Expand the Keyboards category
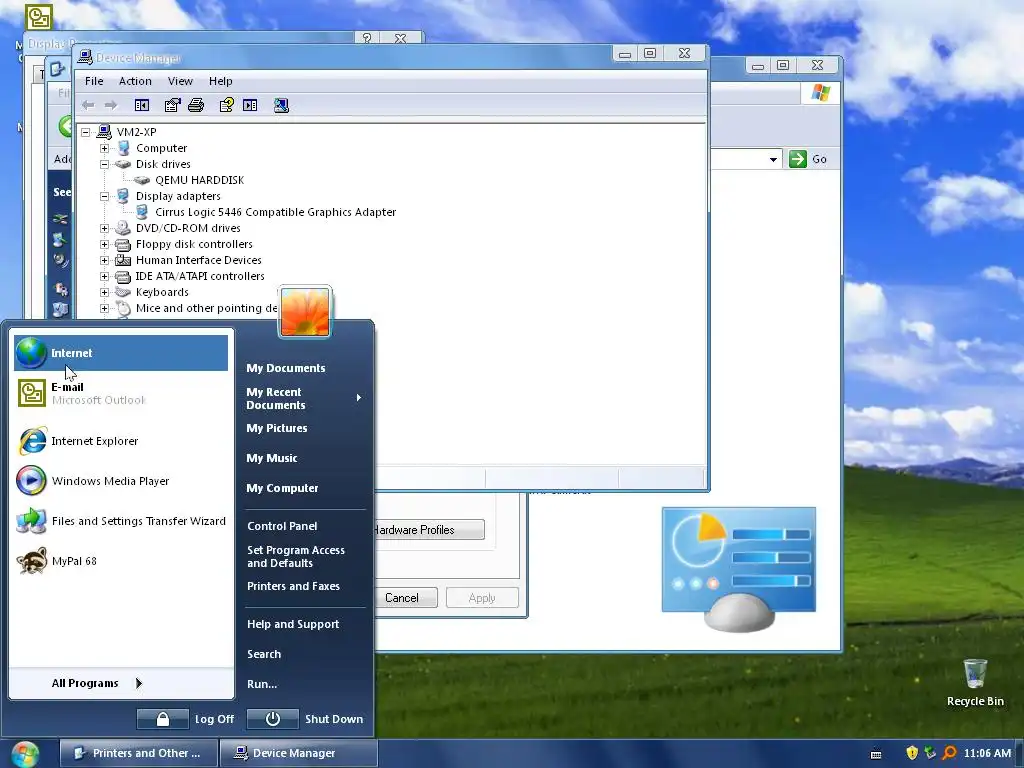 click(x=104, y=292)
